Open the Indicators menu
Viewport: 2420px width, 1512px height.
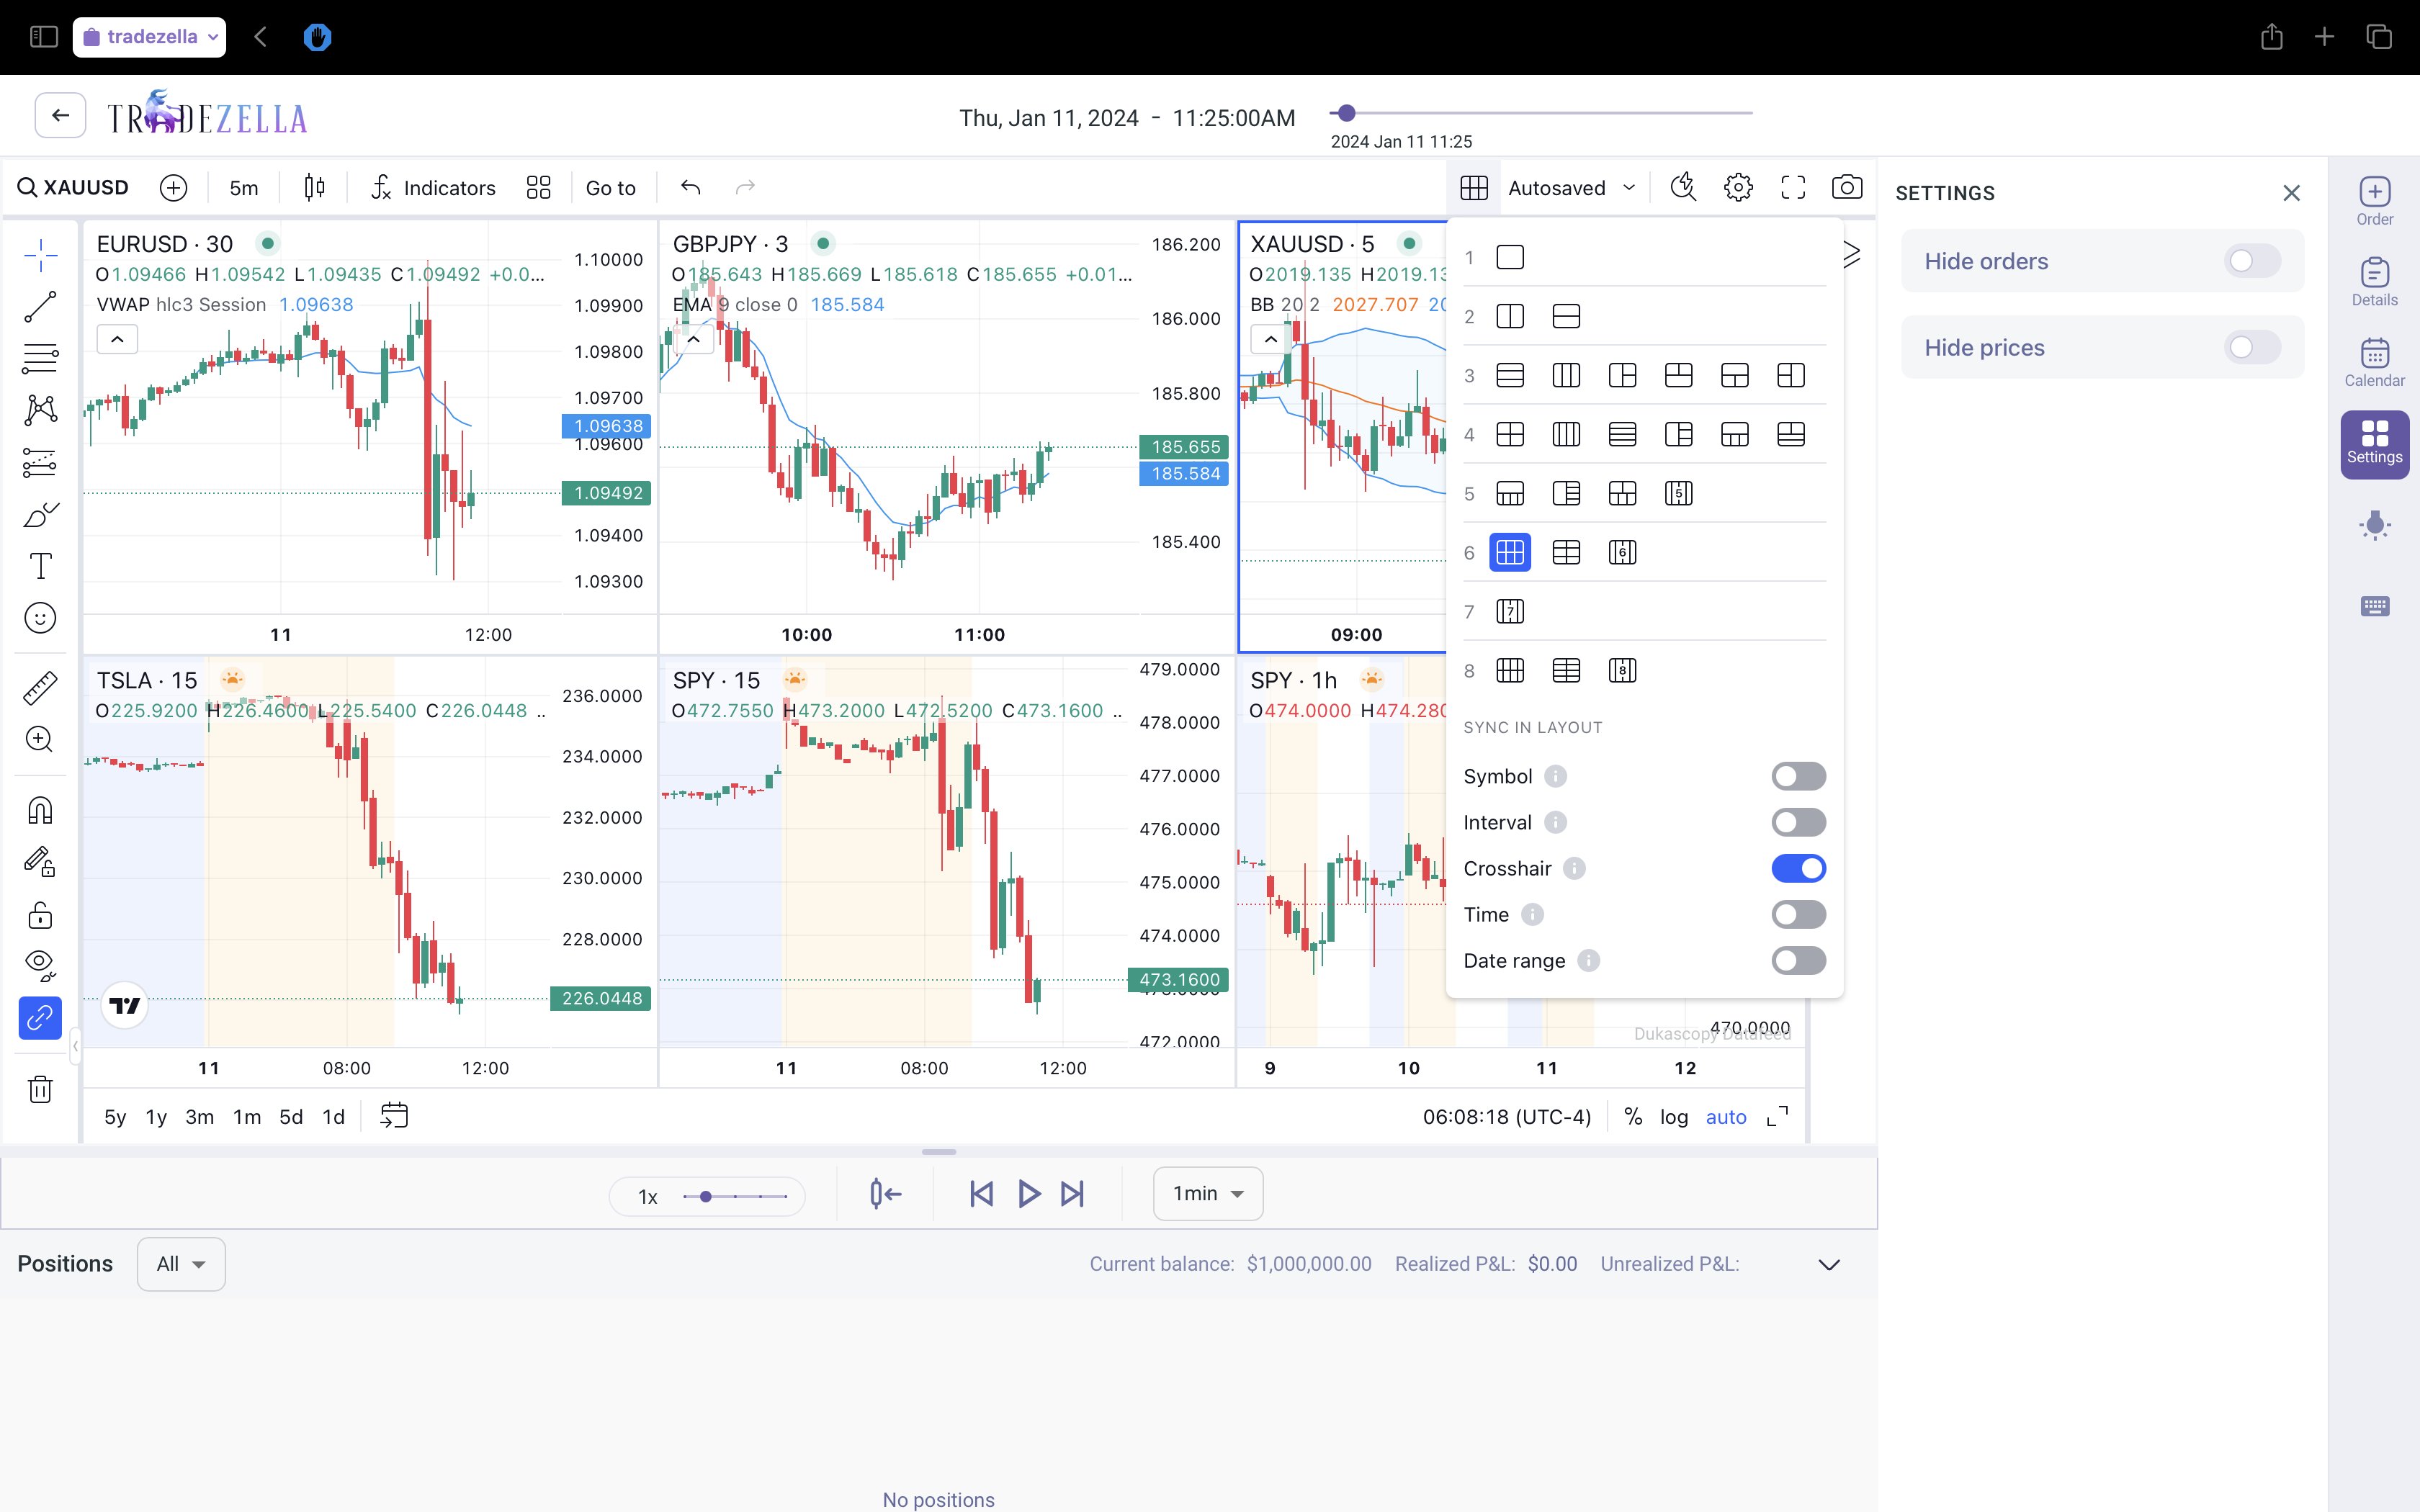pos(433,188)
